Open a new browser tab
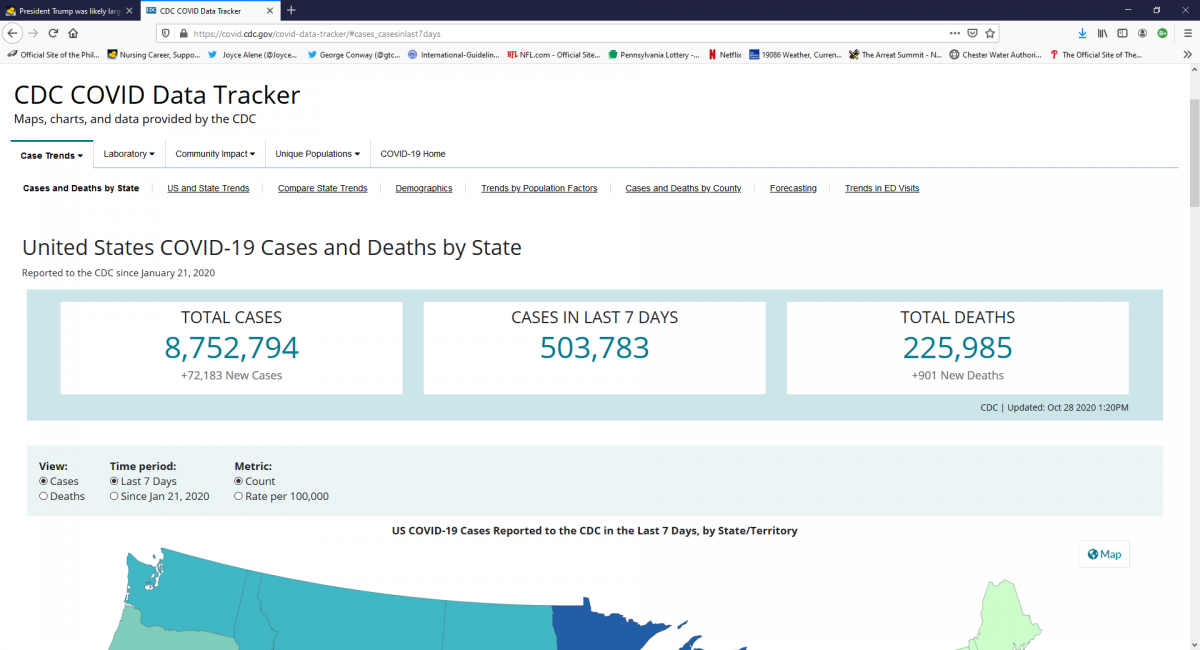Image resolution: width=1200 pixels, height=650 pixels. [x=291, y=10]
